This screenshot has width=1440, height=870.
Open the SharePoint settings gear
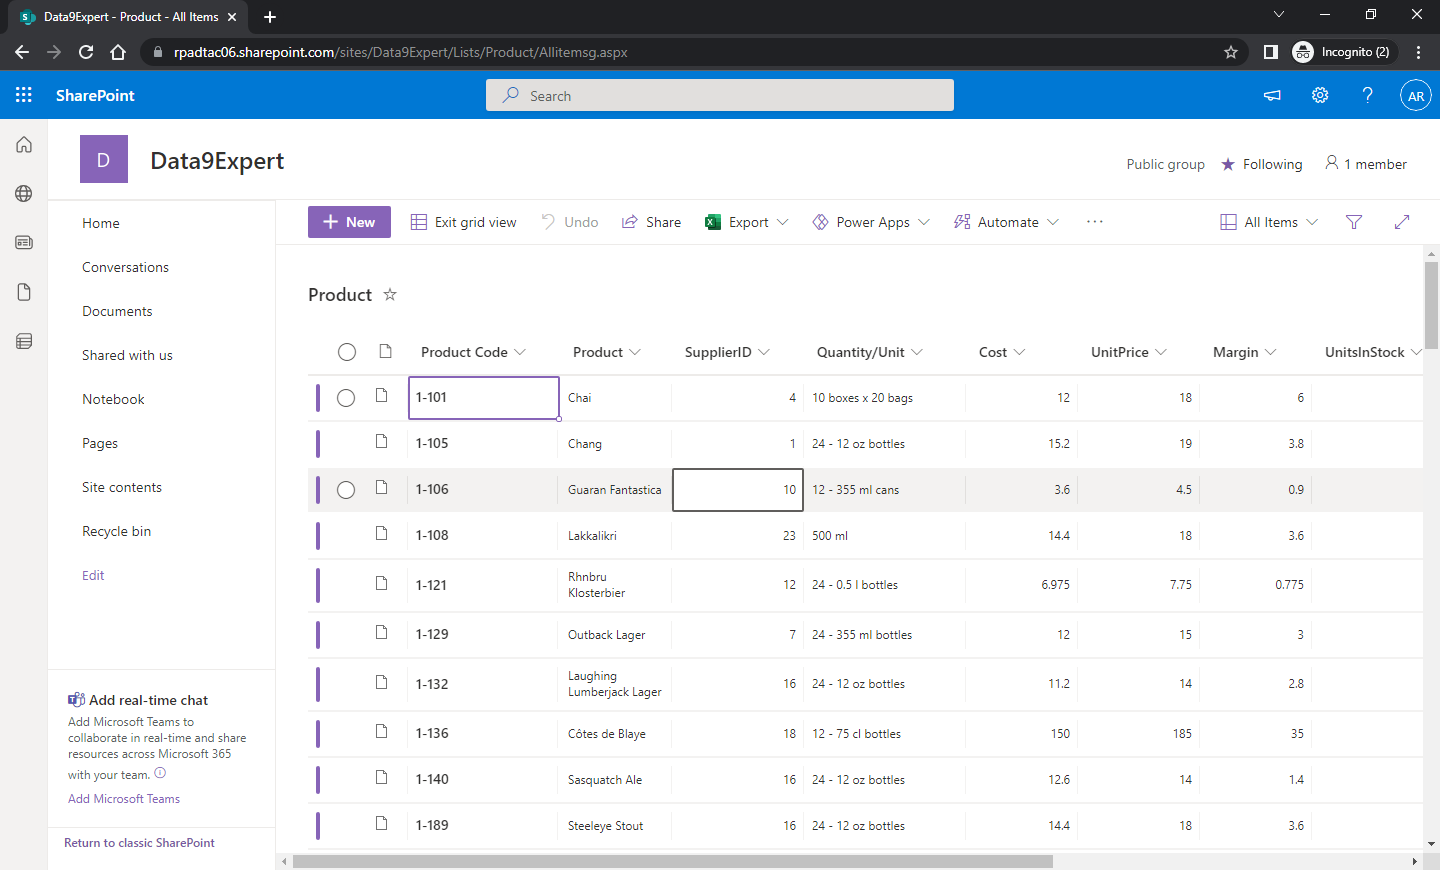pos(1319,95)
